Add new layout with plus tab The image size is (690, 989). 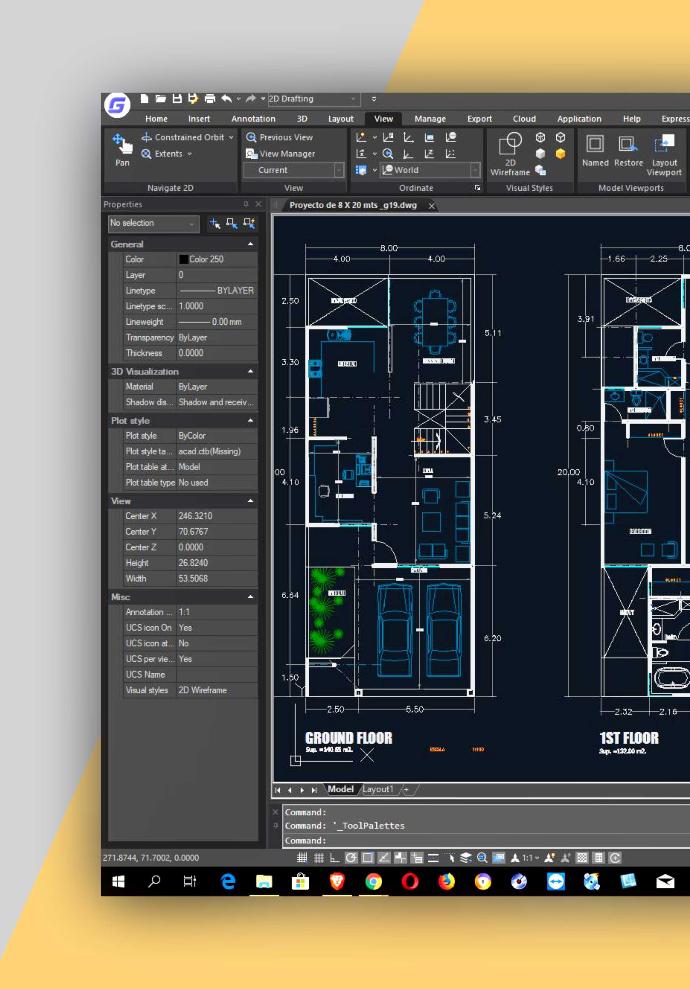click(x=406, y=789)
